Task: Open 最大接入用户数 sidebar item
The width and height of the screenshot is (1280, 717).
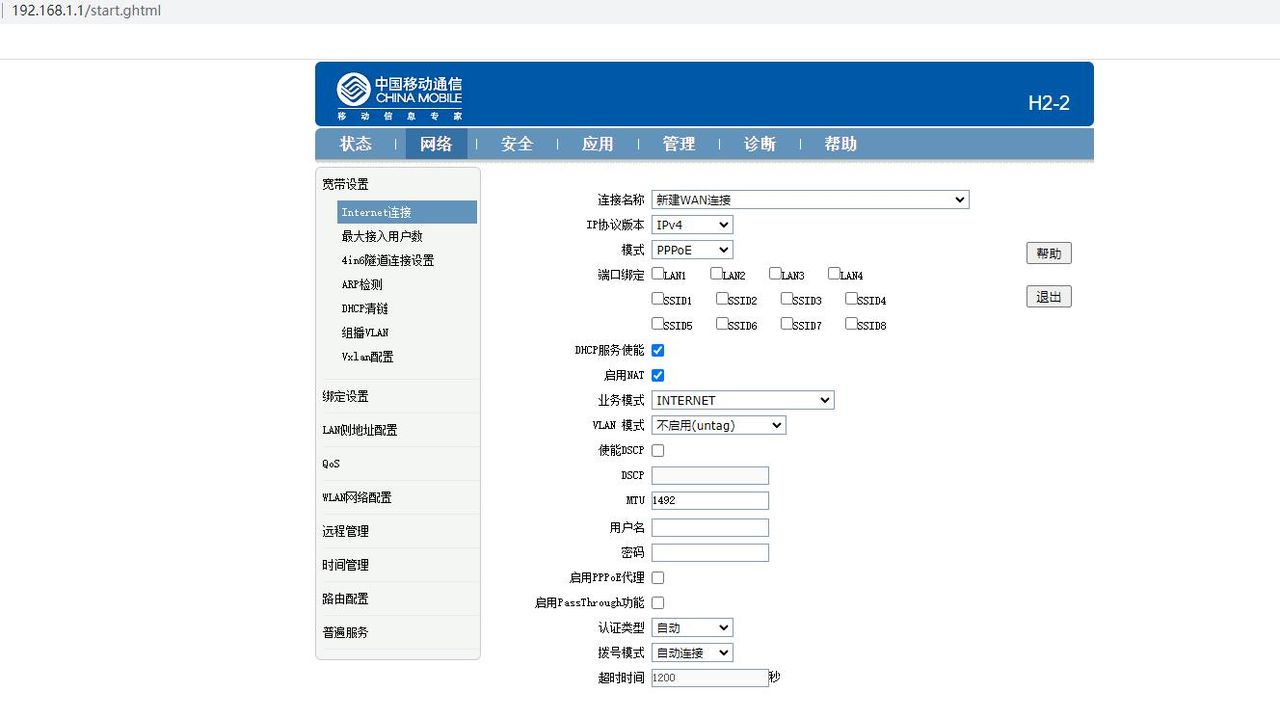Action: click(382, 236)
